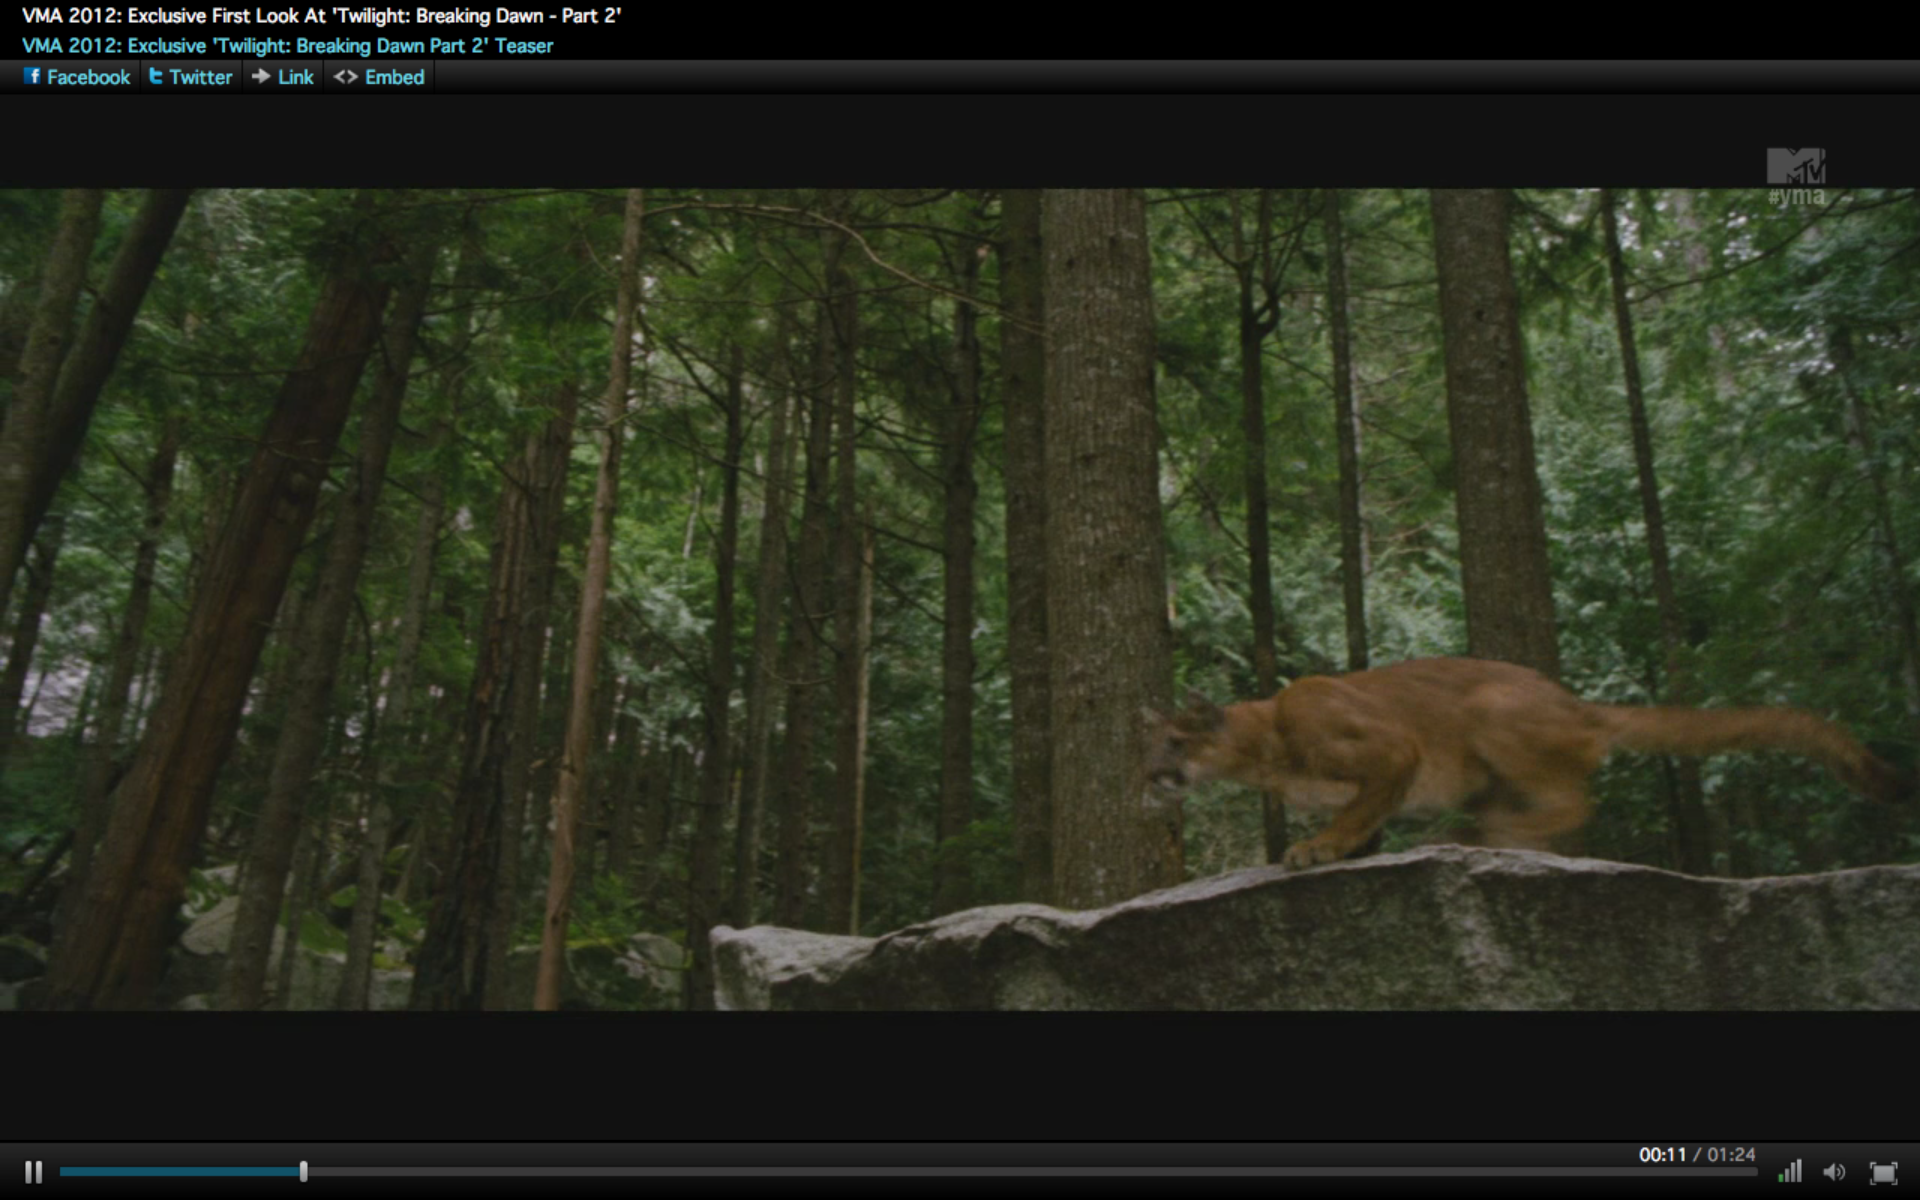The width and height of the screenshot is (1920, 1200).
Task: Click the white 'First Look' video title
Action: (321, 16)
